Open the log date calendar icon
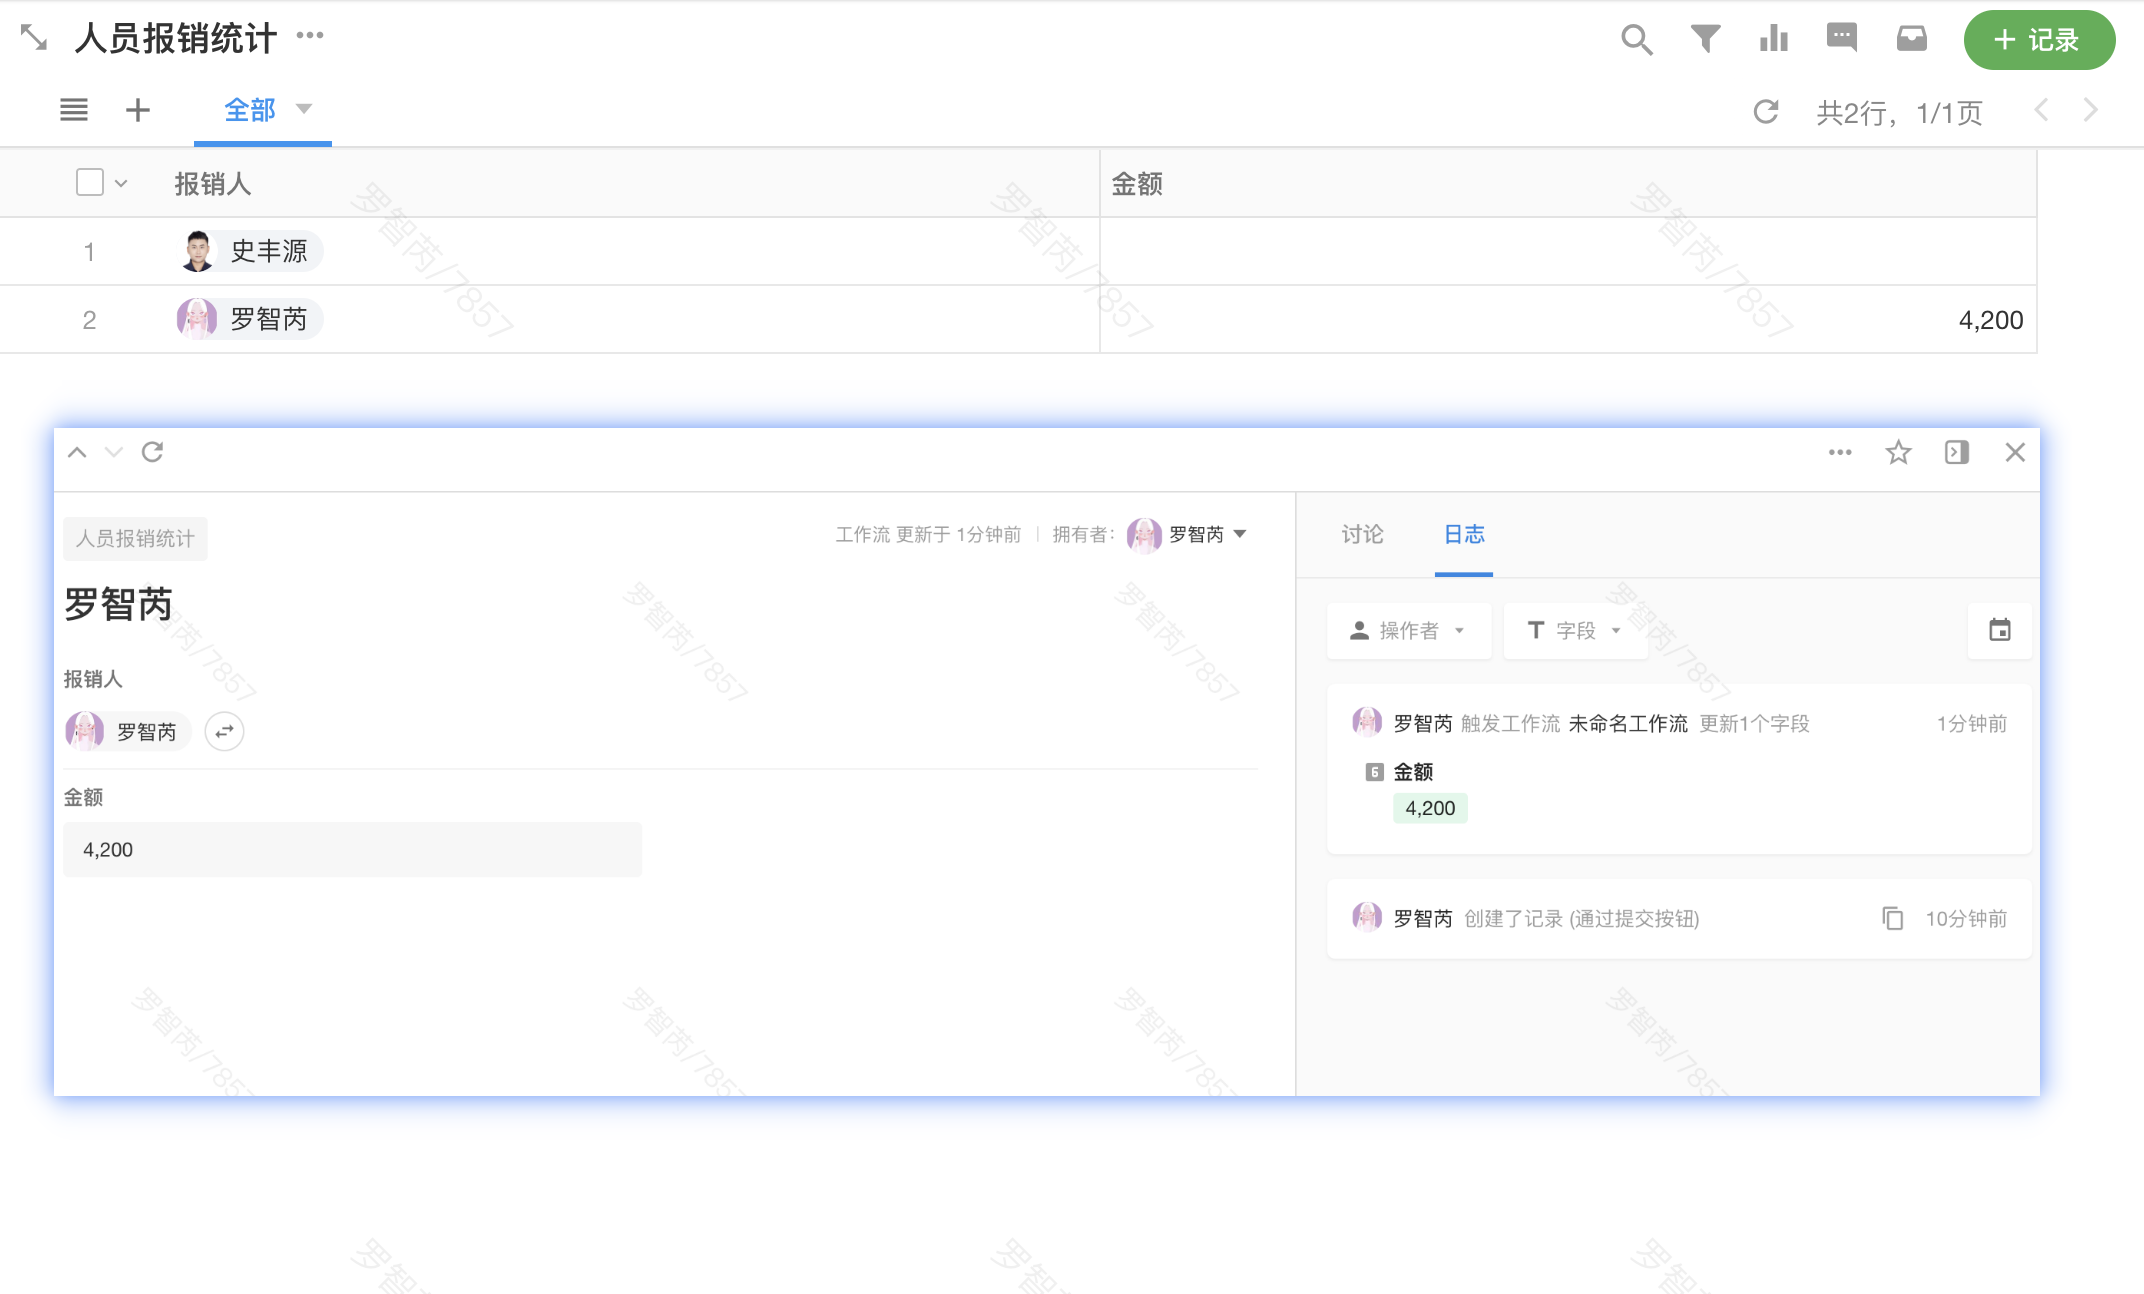This screenshot has height=1294, width=2144. [x=1999, y=630]
